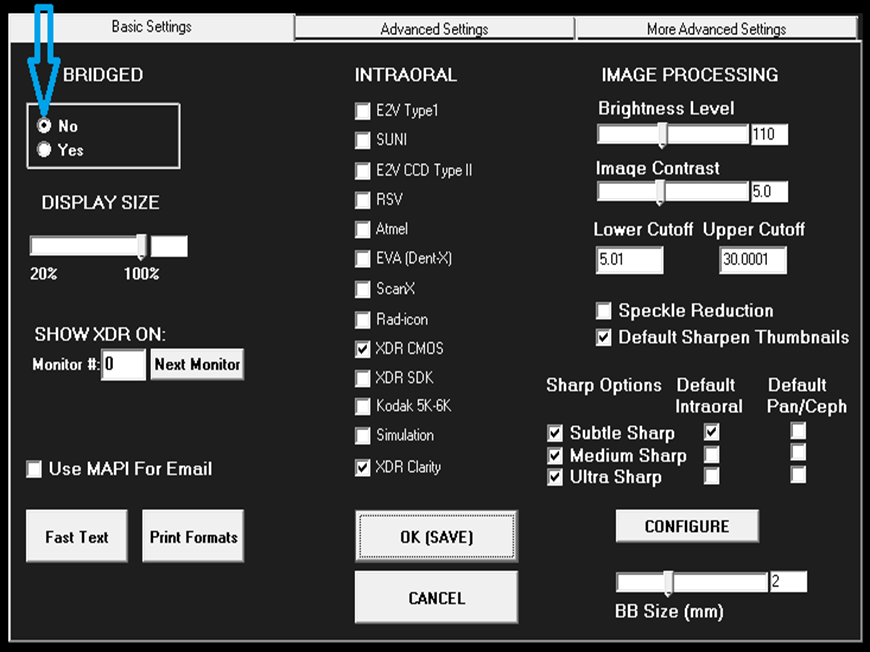
Task: Open Print Formats
Action: 193,536
